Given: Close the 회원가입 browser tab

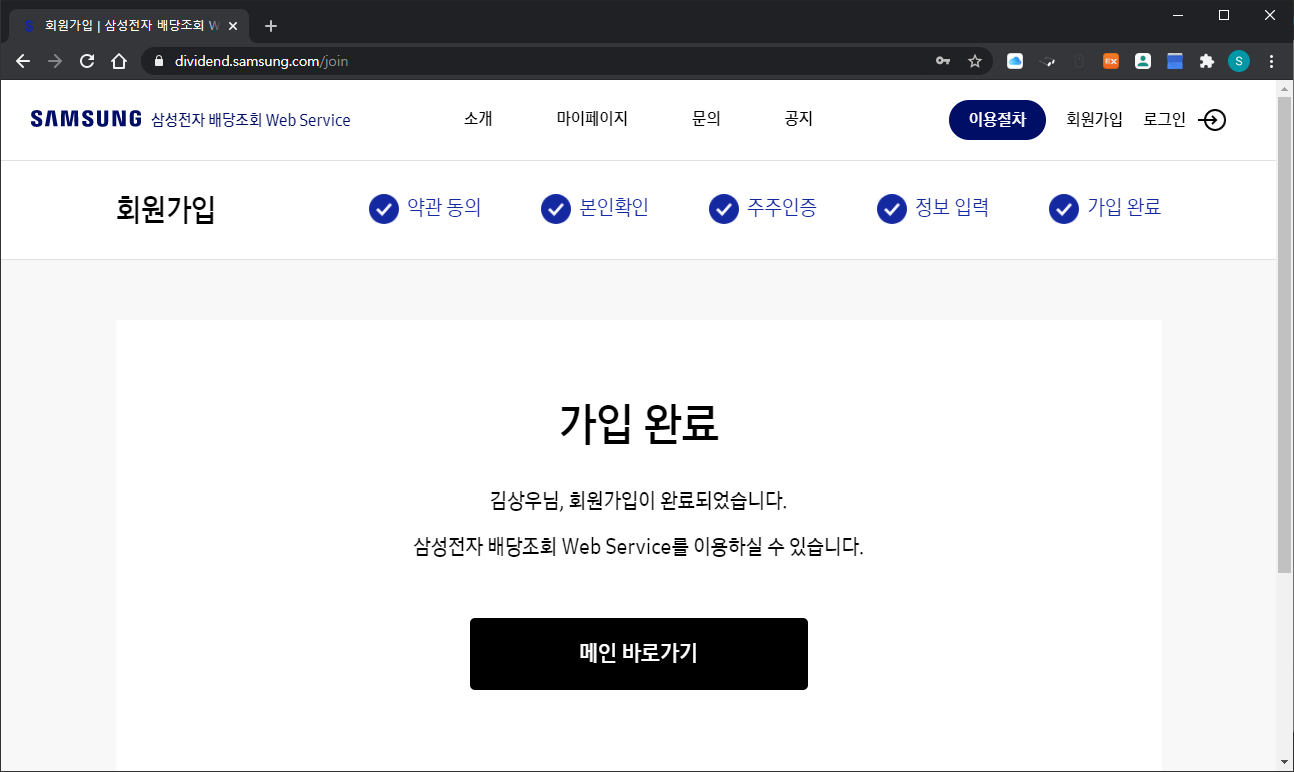Looking at the screenshot, I should [233, 26].
